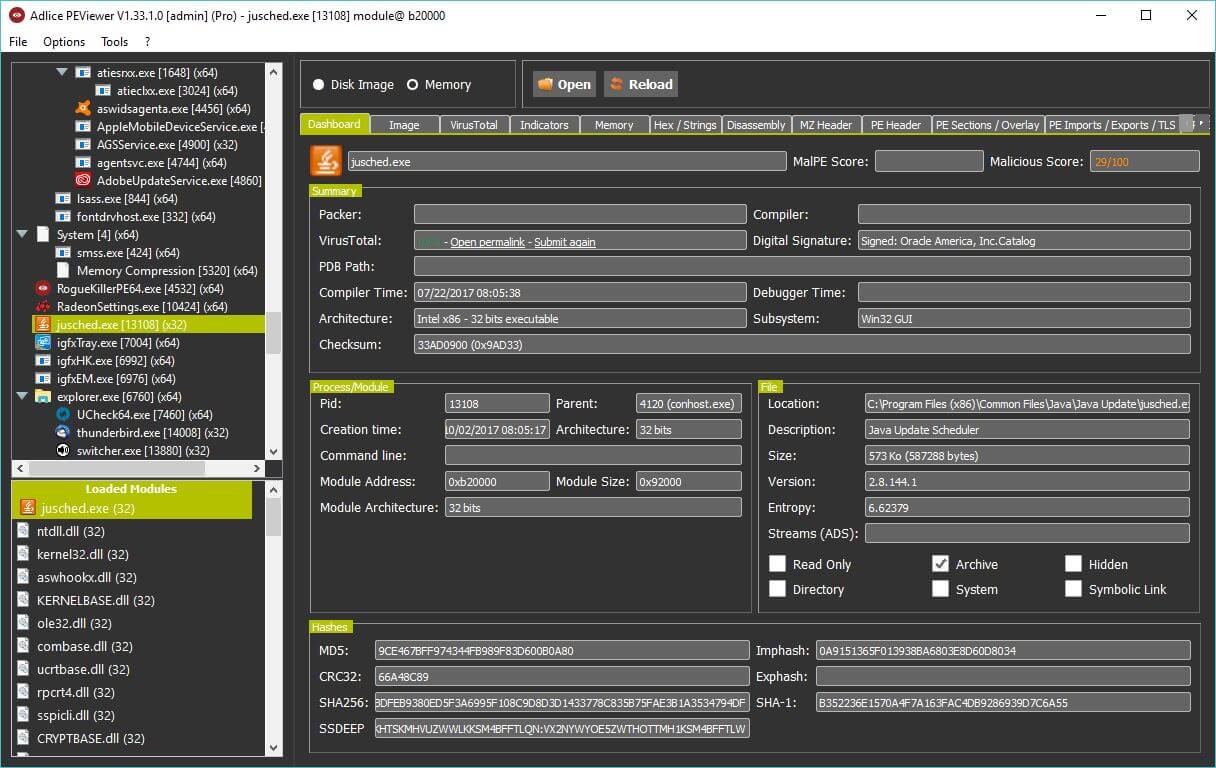This screenshot has width=1216, height=768.
Task: Click the MD5 hash field
Action: coord(561,651)
